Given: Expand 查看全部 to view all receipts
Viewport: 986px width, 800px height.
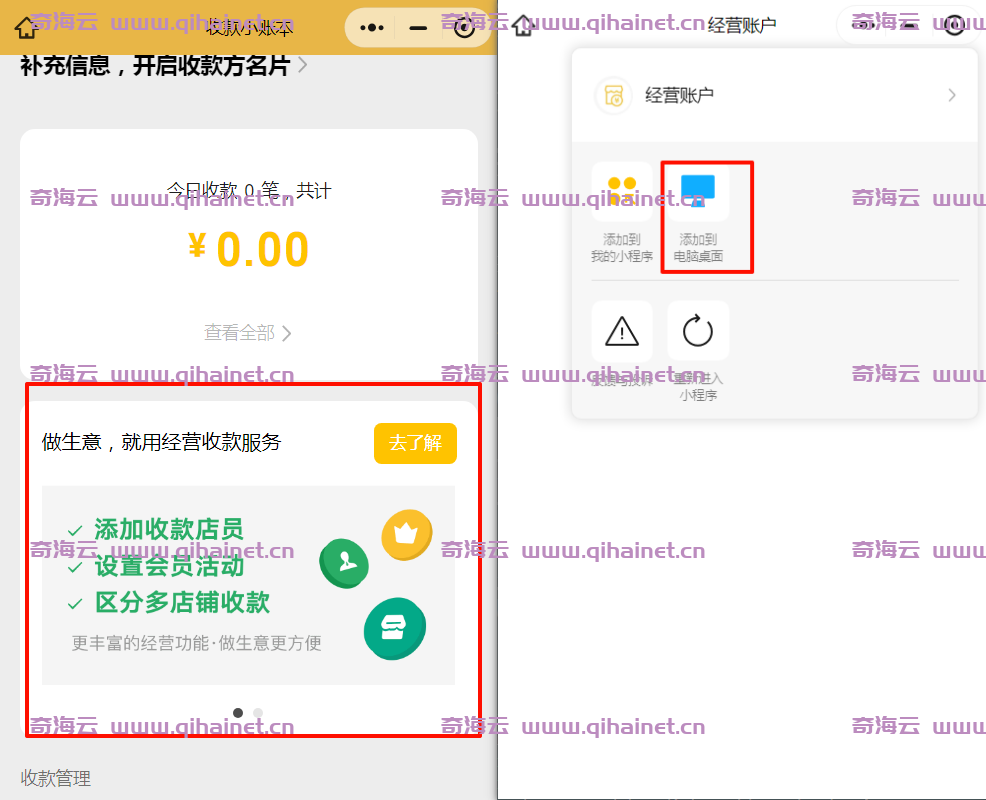Looking at the screenshot, I should click(x=248, y=333).
